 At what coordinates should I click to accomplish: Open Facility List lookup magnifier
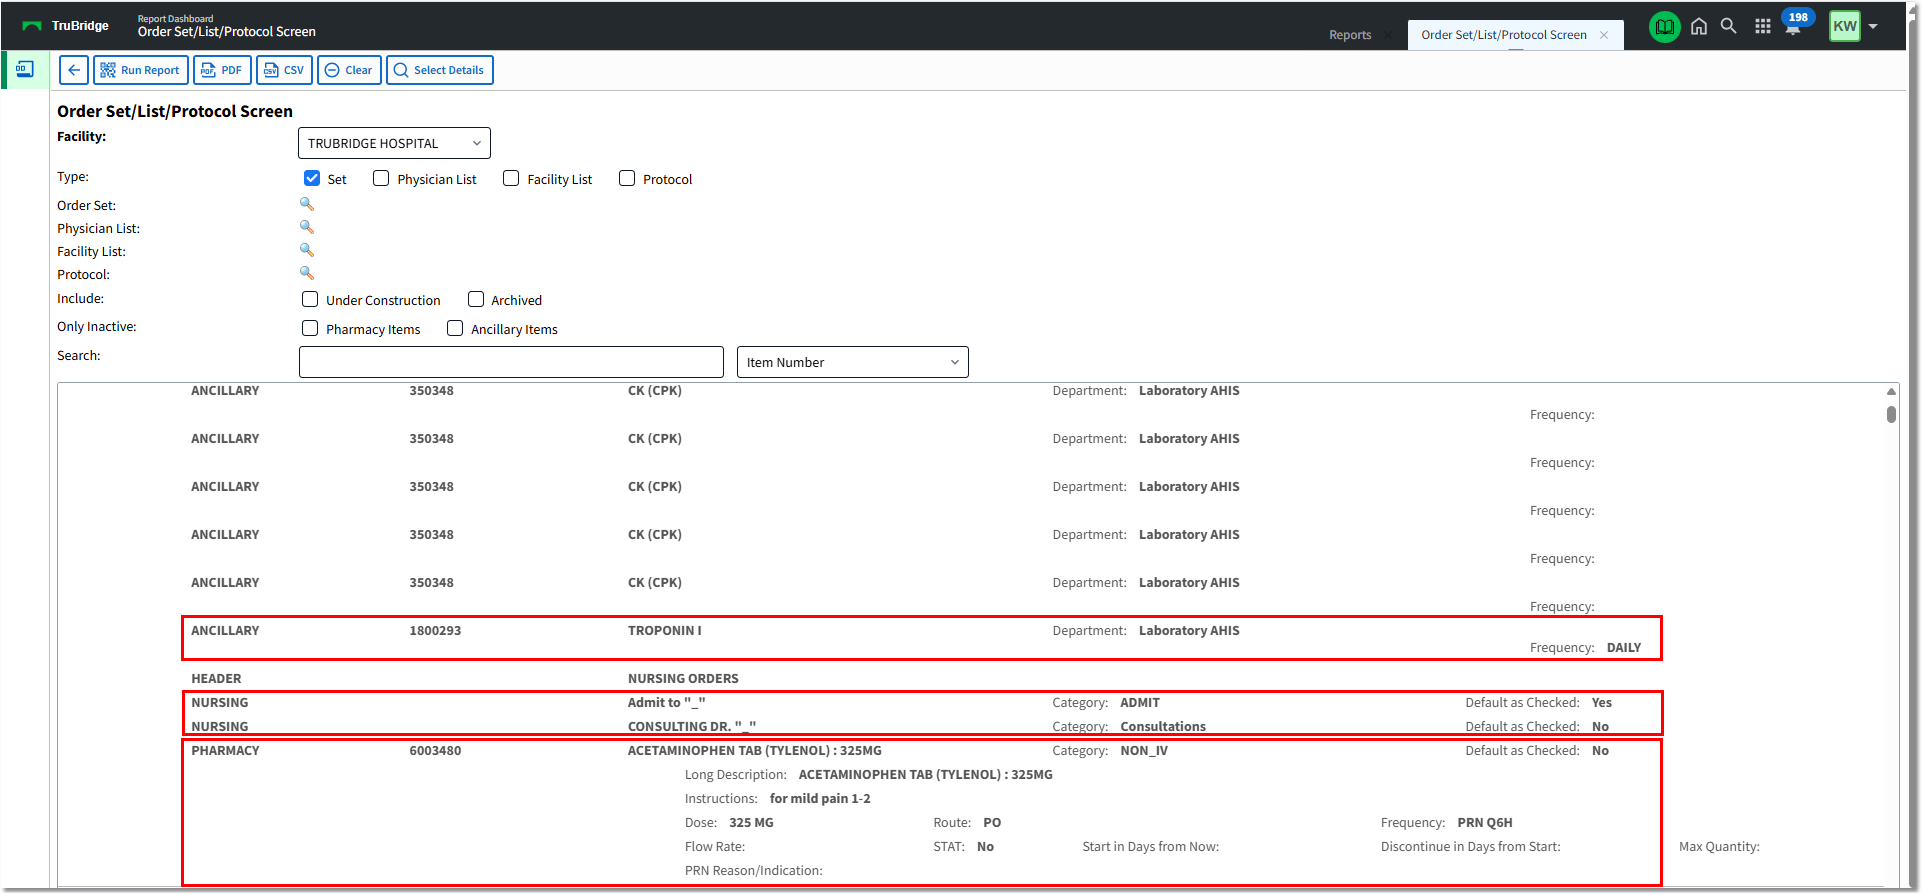(307, 250)
